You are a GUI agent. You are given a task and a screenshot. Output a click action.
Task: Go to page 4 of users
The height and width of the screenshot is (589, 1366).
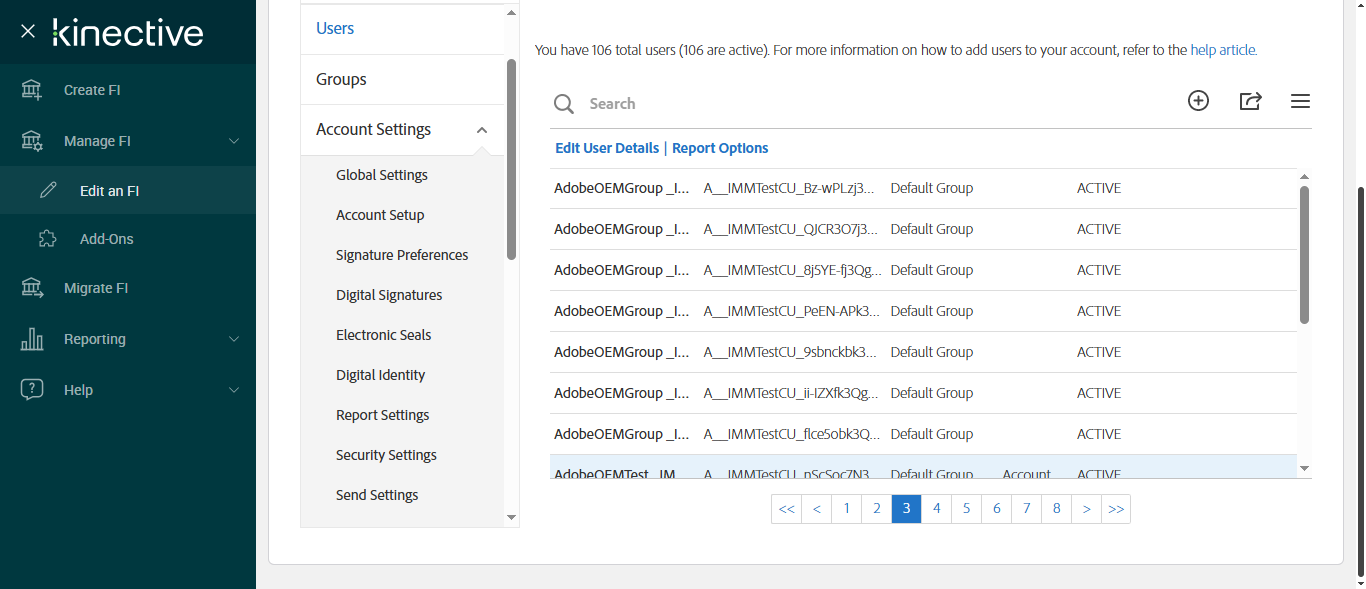(x=937, y=508)
